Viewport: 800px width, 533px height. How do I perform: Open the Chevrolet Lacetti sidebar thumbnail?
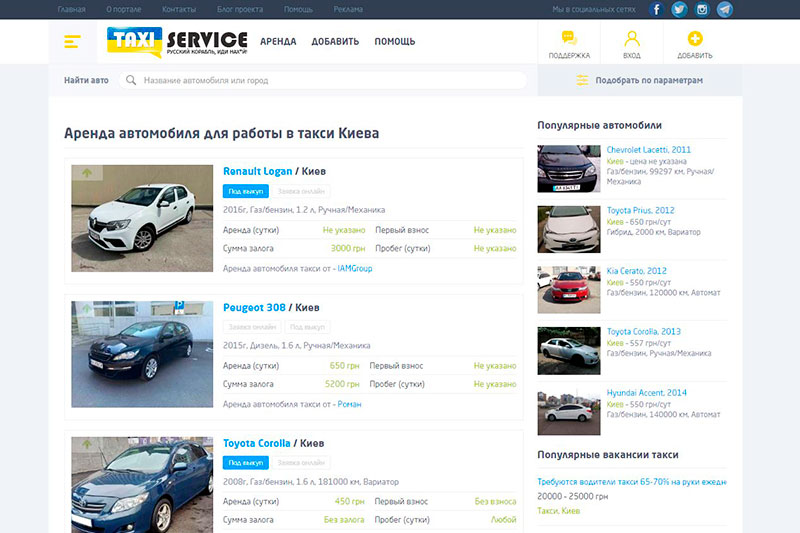coord(569,169)
